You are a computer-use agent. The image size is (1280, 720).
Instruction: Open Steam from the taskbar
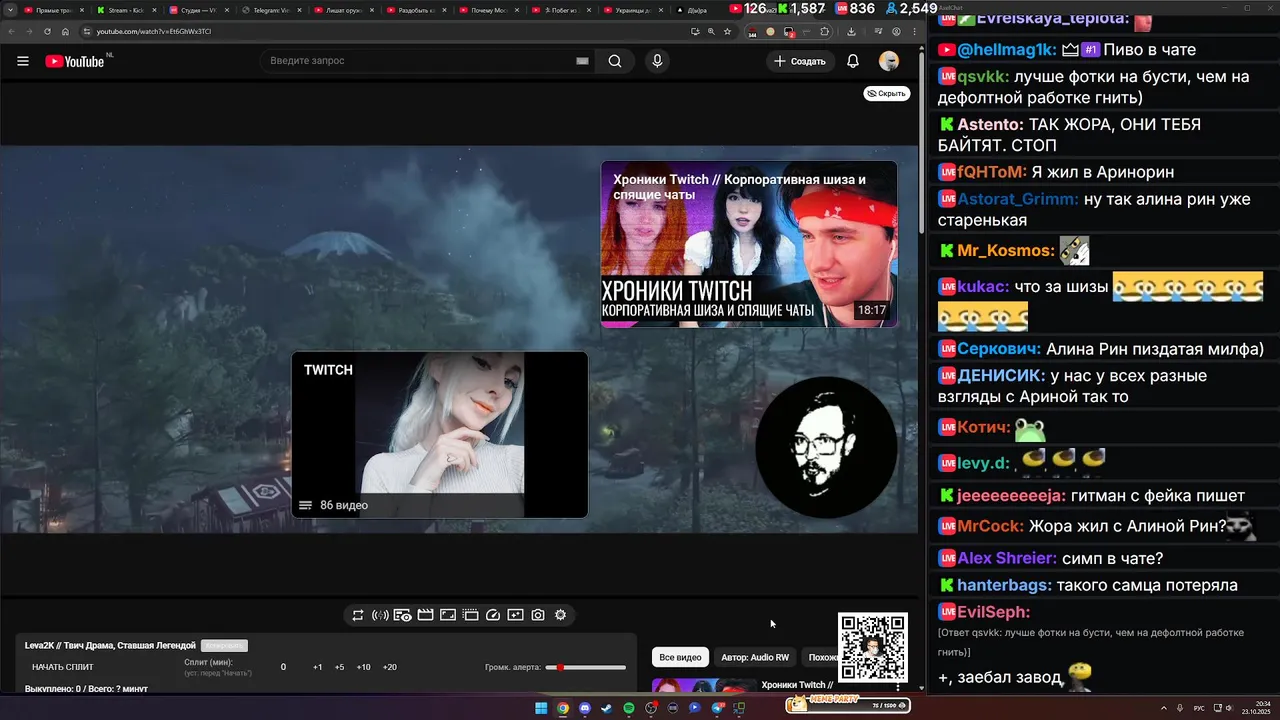(x=607, y=708)
